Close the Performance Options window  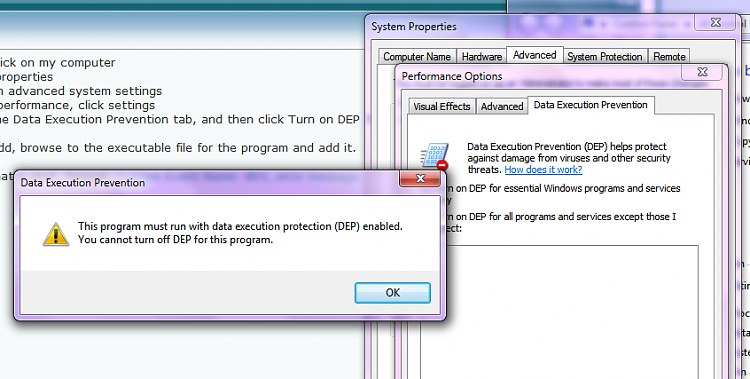coord(702,72)
